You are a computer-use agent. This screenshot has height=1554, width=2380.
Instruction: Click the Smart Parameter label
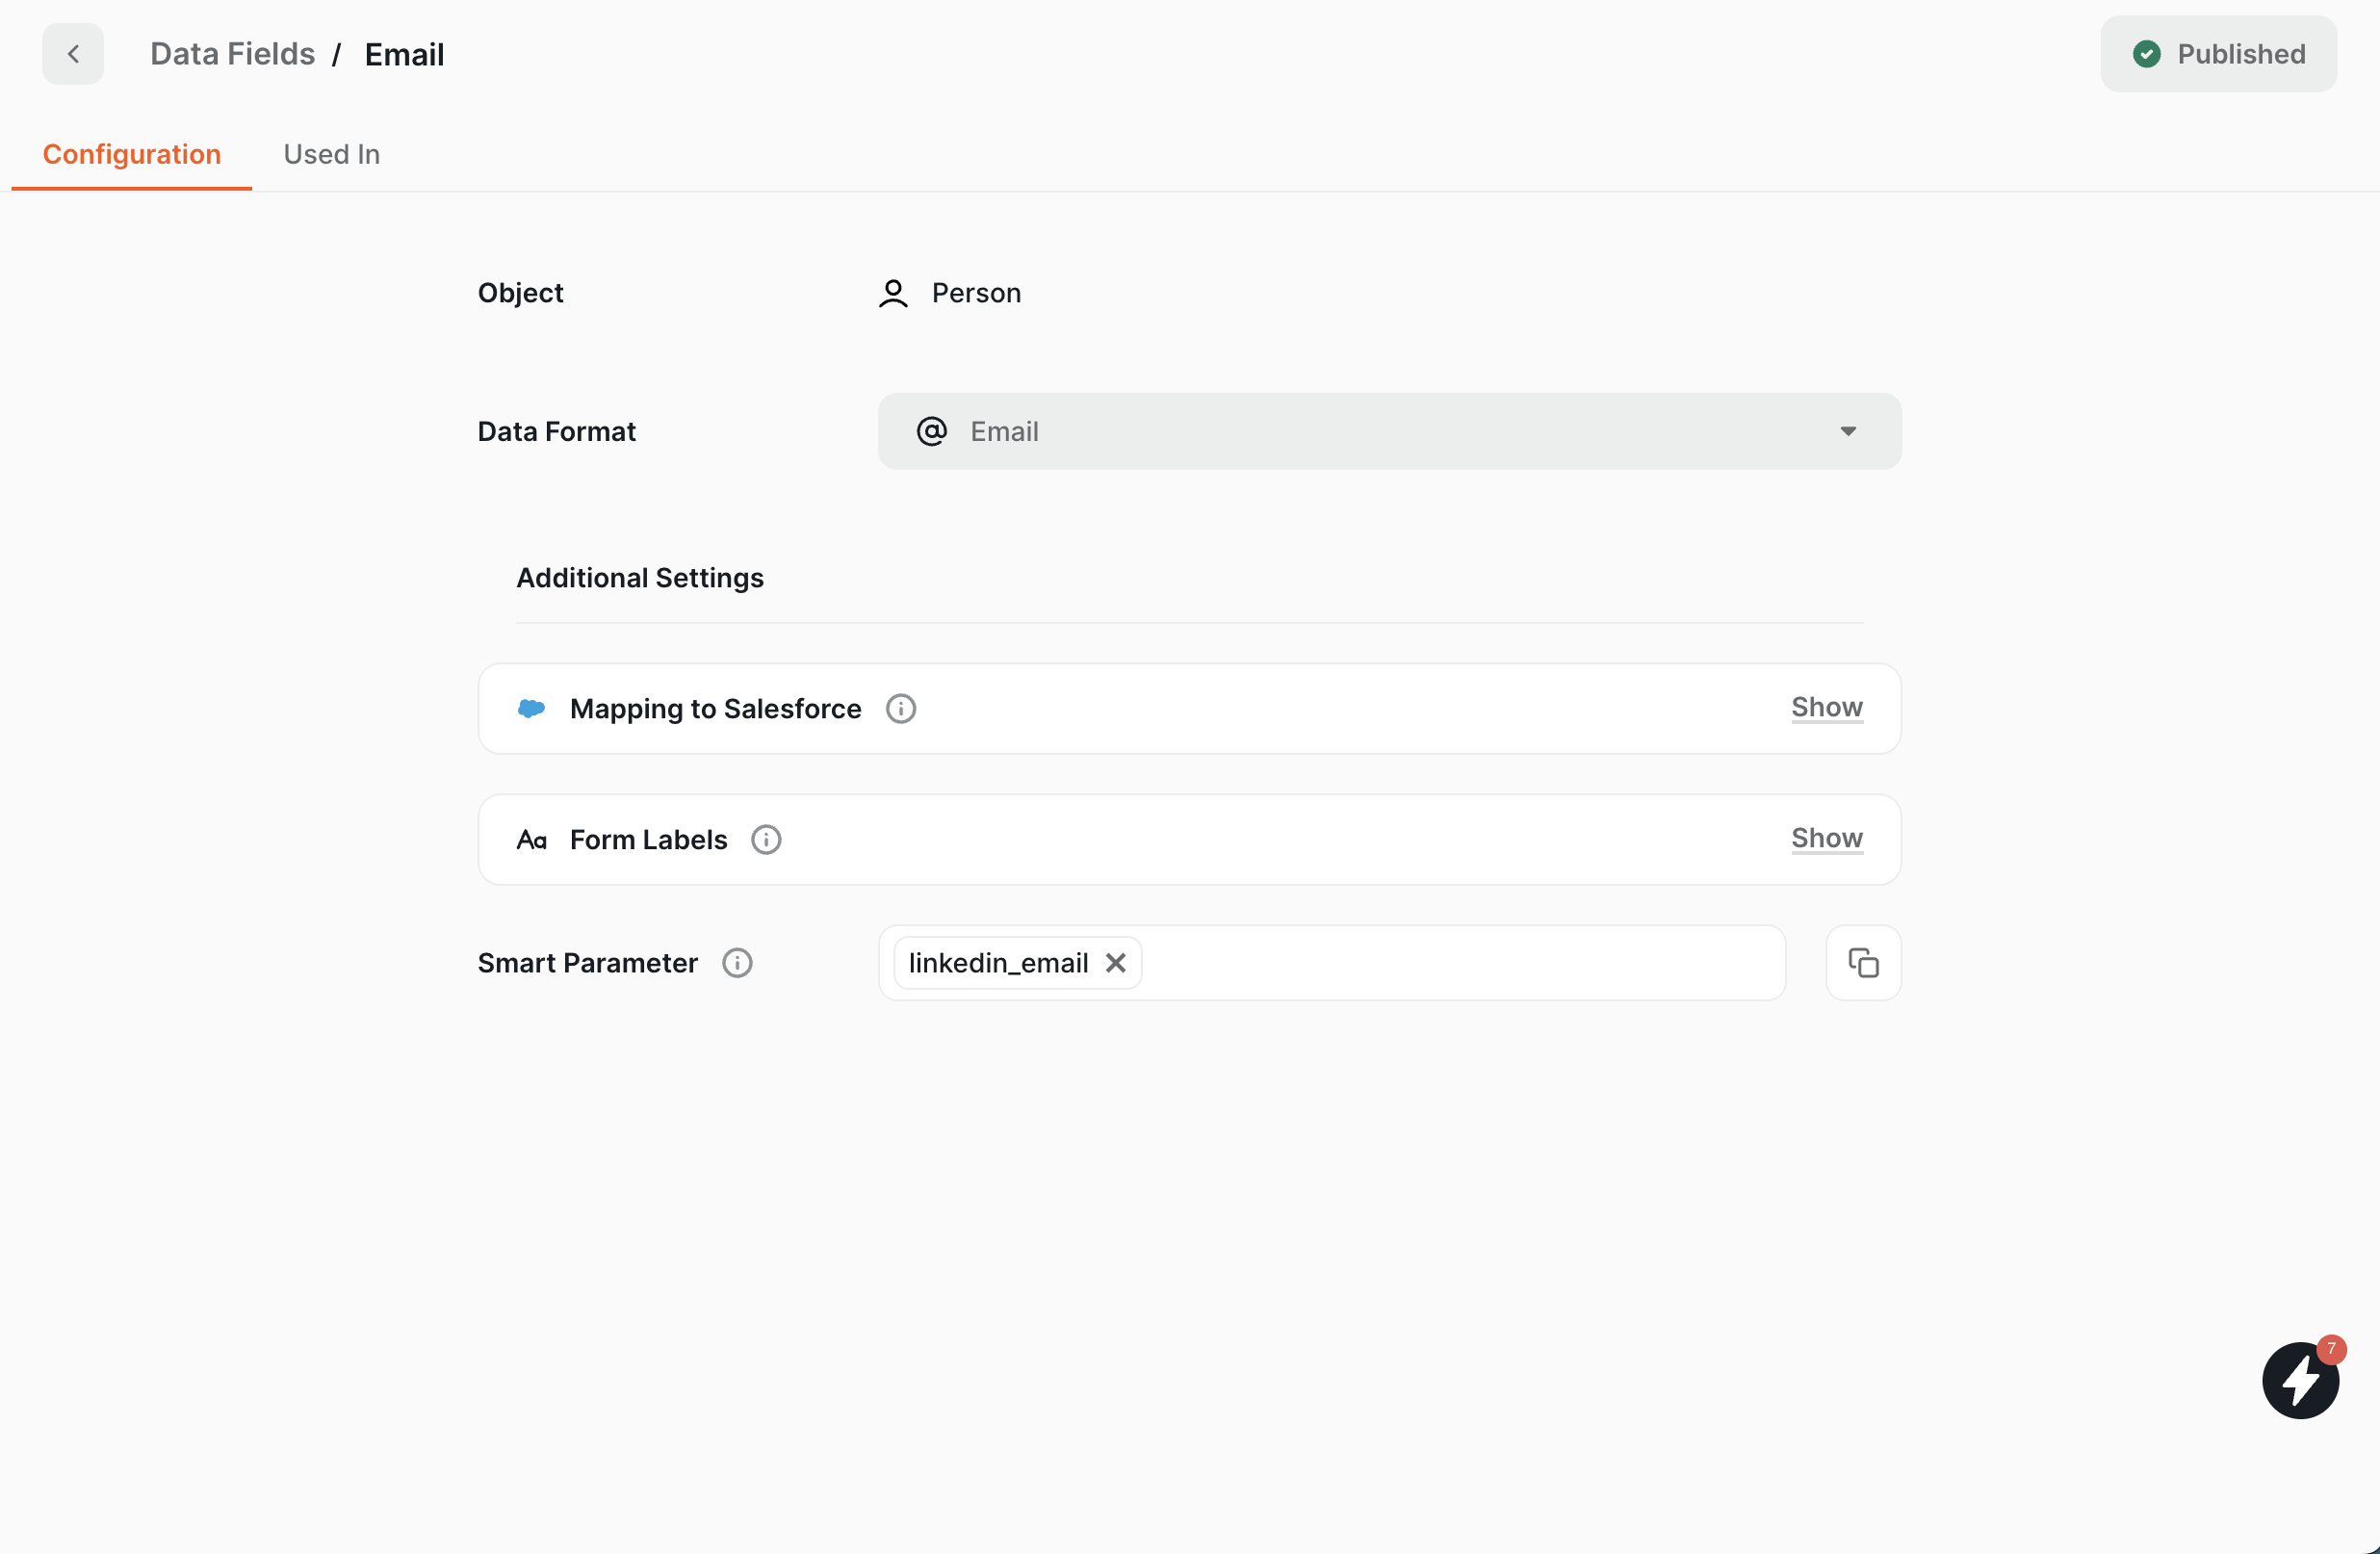587,963
